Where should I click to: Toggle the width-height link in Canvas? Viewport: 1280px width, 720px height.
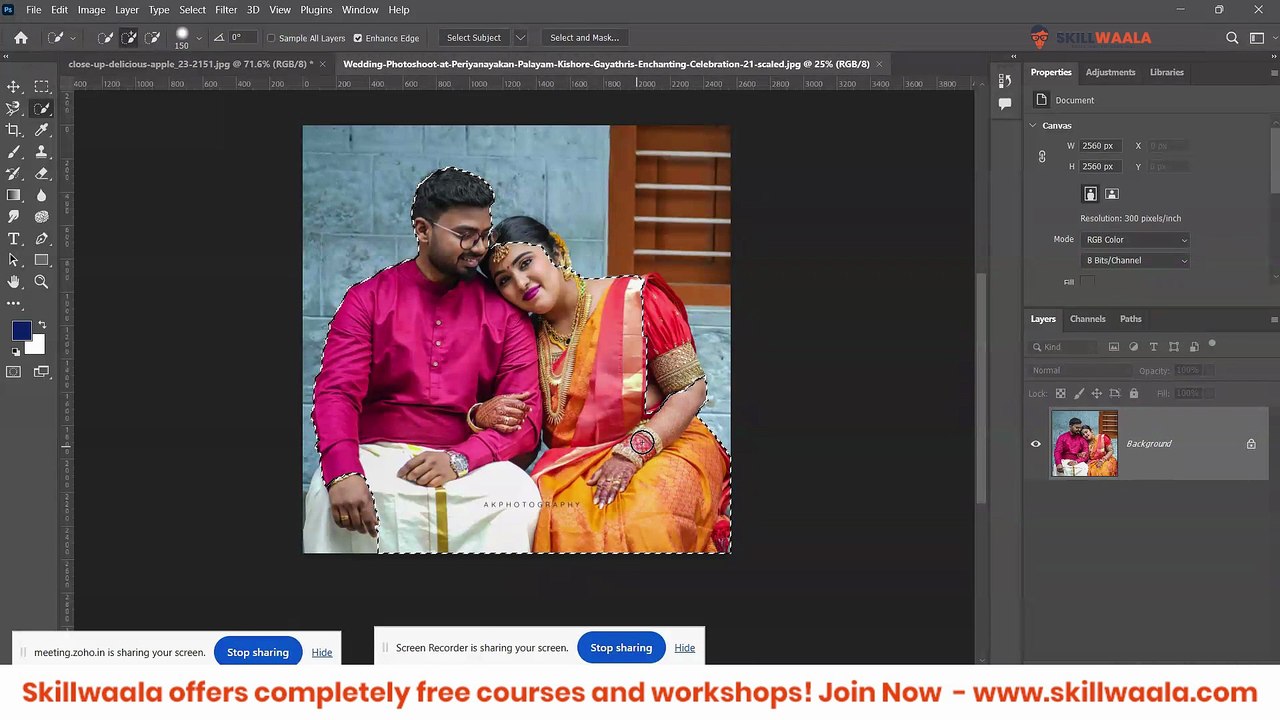pyautogui.click(x=1042, y=156)
